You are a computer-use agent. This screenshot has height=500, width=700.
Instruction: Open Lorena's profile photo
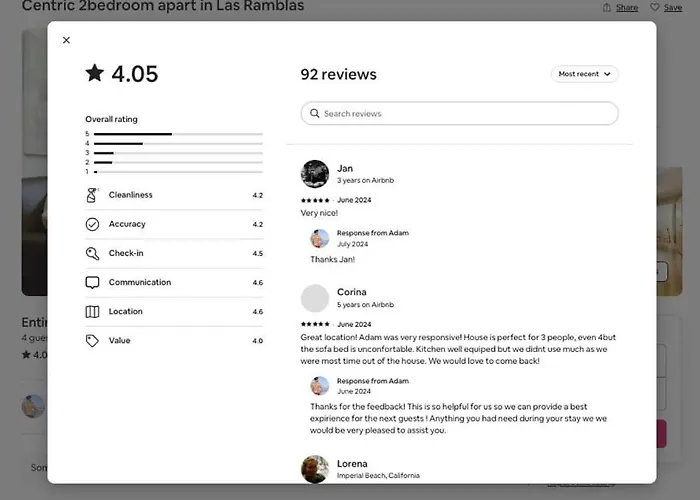coord(315,469)
